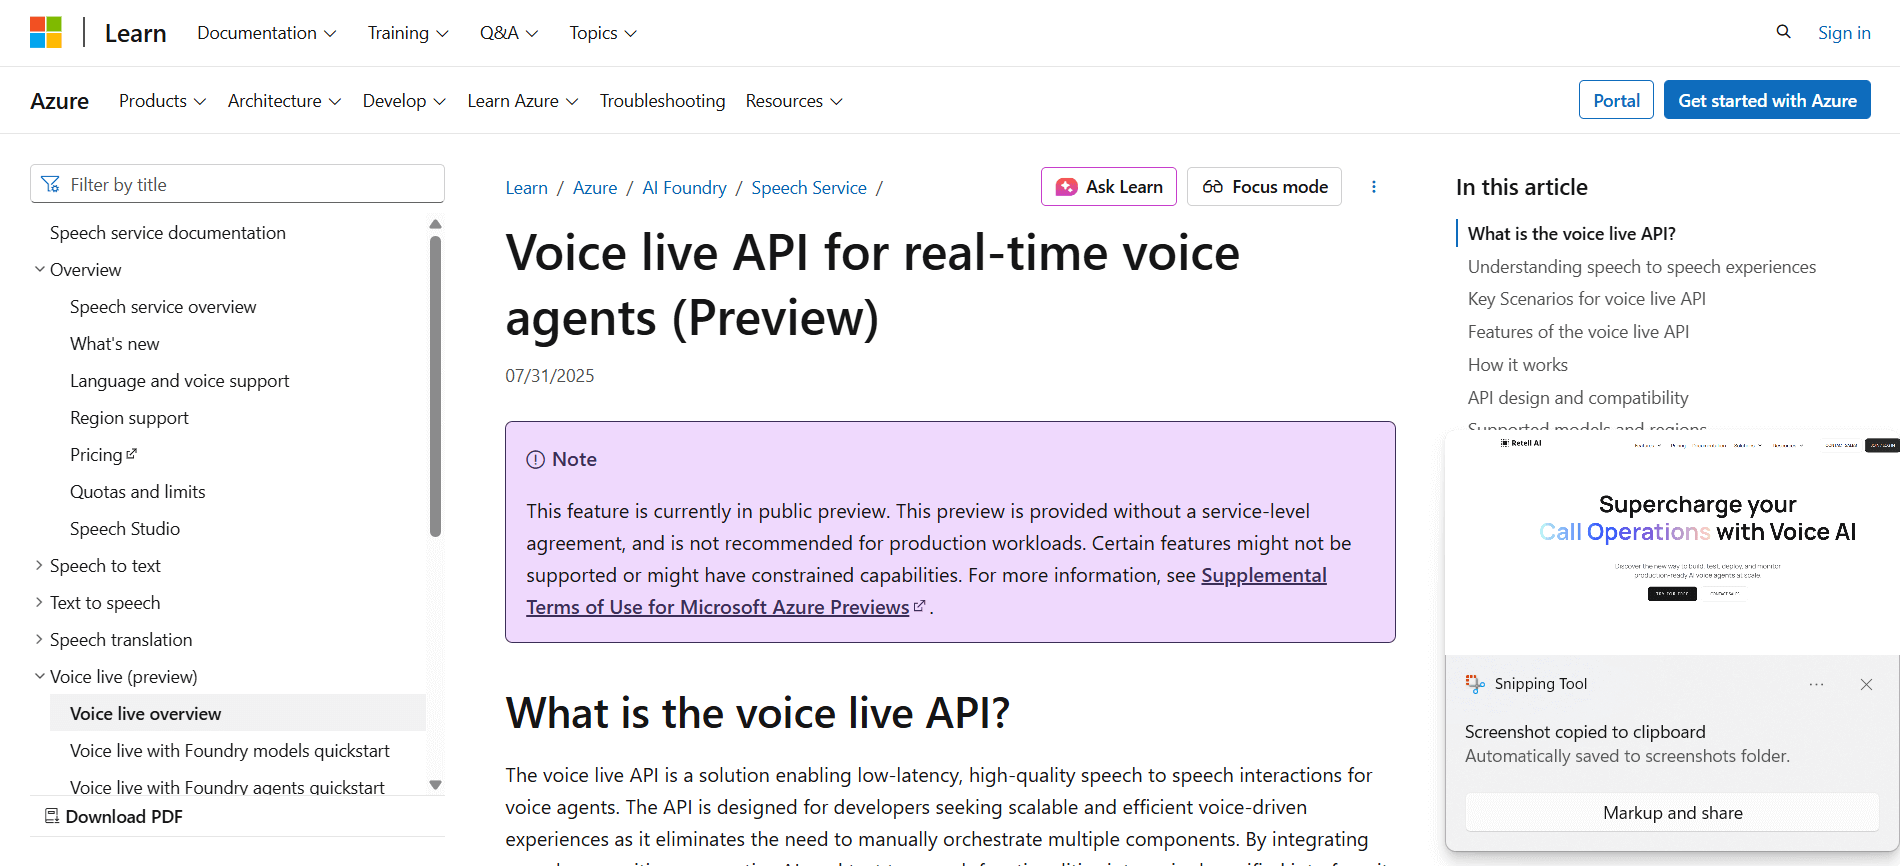The height and width of the screenshot is (866, 1900).
Task: Jump to Features of the voice live API
Action: [1578, 331]
